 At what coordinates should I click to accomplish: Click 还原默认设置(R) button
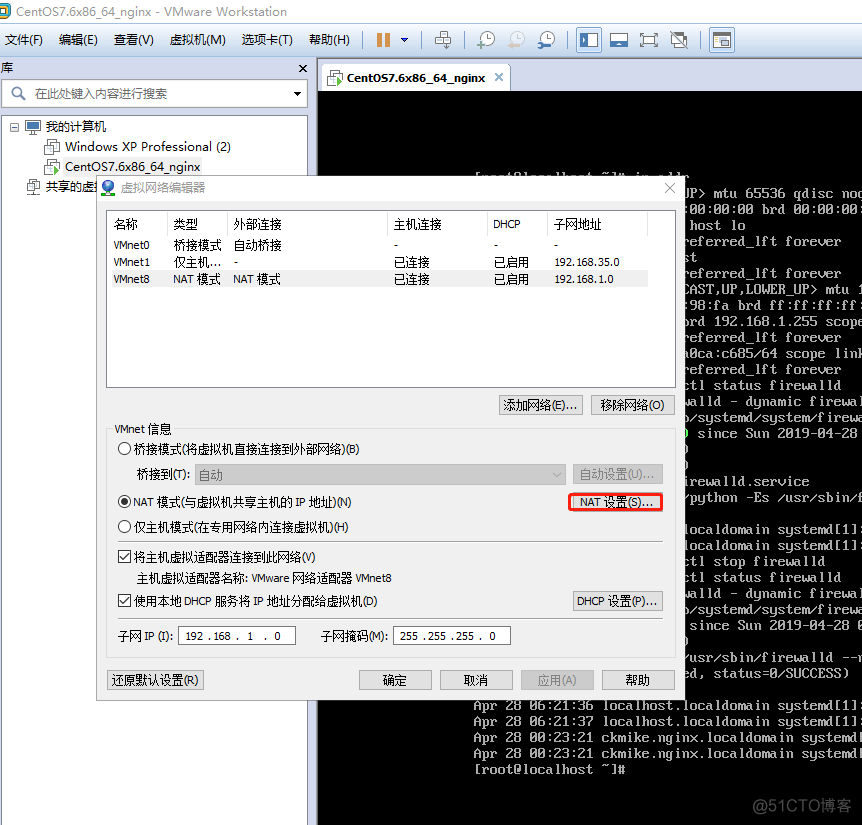pos(155,680)
